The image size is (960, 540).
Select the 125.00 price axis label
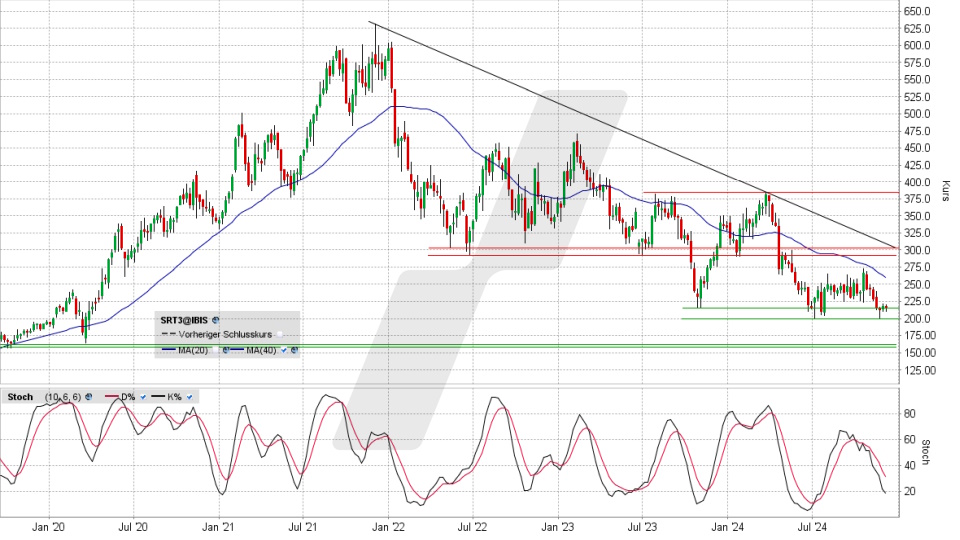coord(920,370)
